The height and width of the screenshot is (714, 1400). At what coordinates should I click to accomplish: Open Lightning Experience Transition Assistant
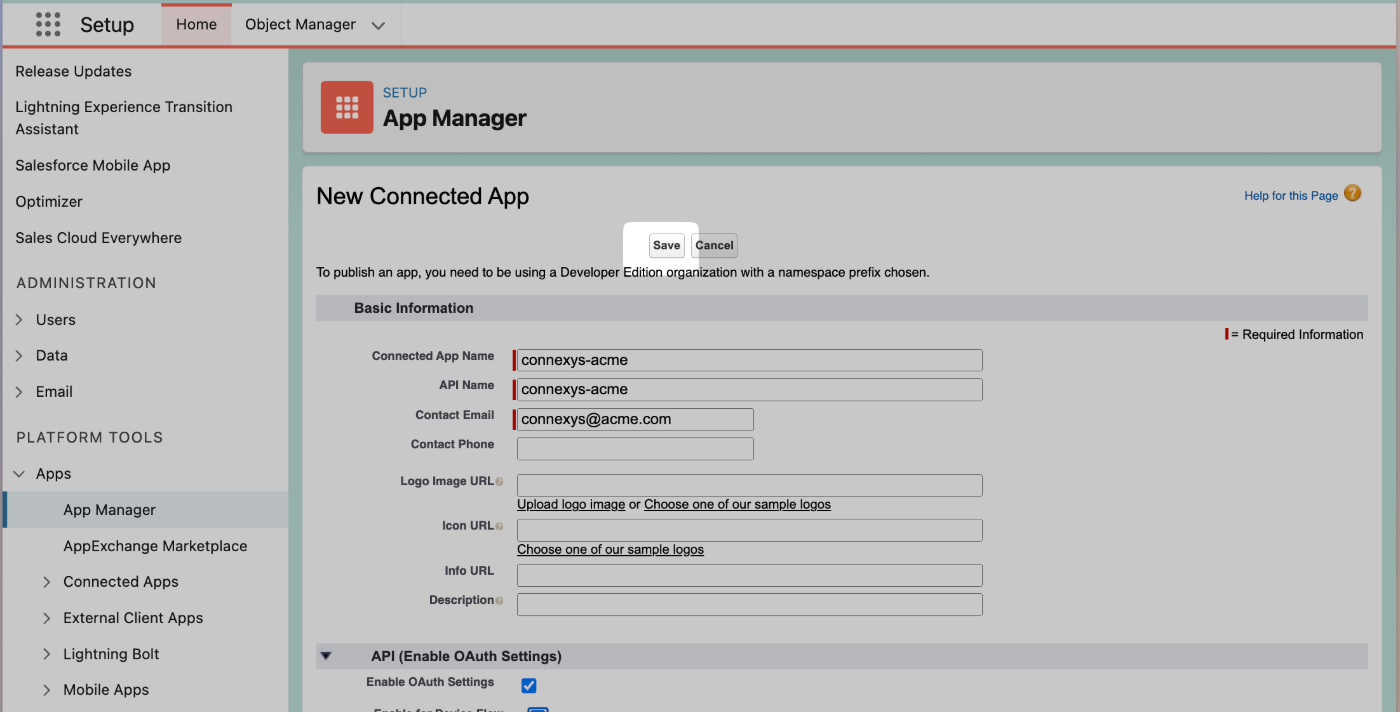point(124,118)
